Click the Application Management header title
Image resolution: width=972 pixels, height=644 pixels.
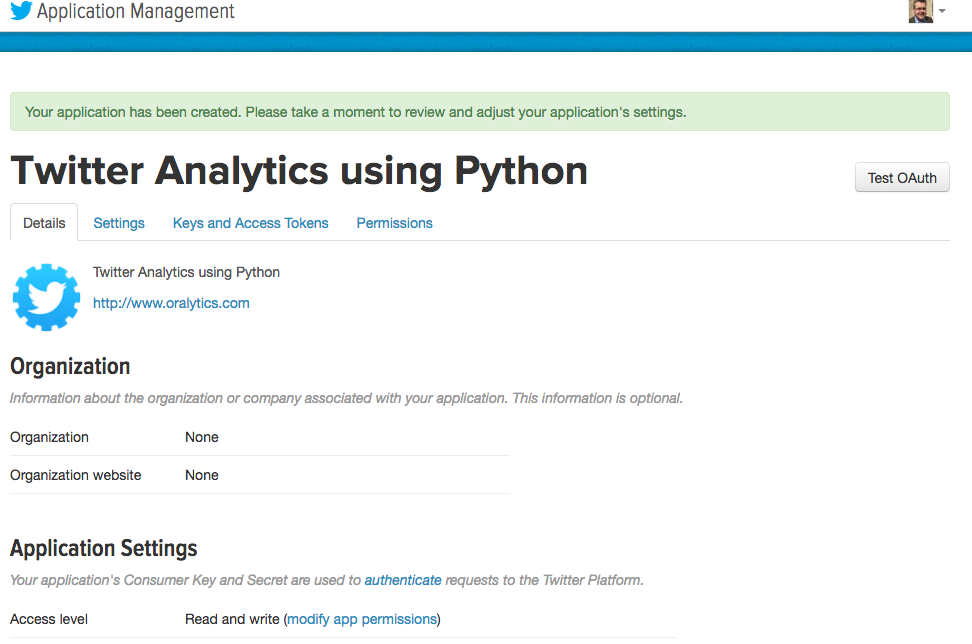tap(136, 12)
